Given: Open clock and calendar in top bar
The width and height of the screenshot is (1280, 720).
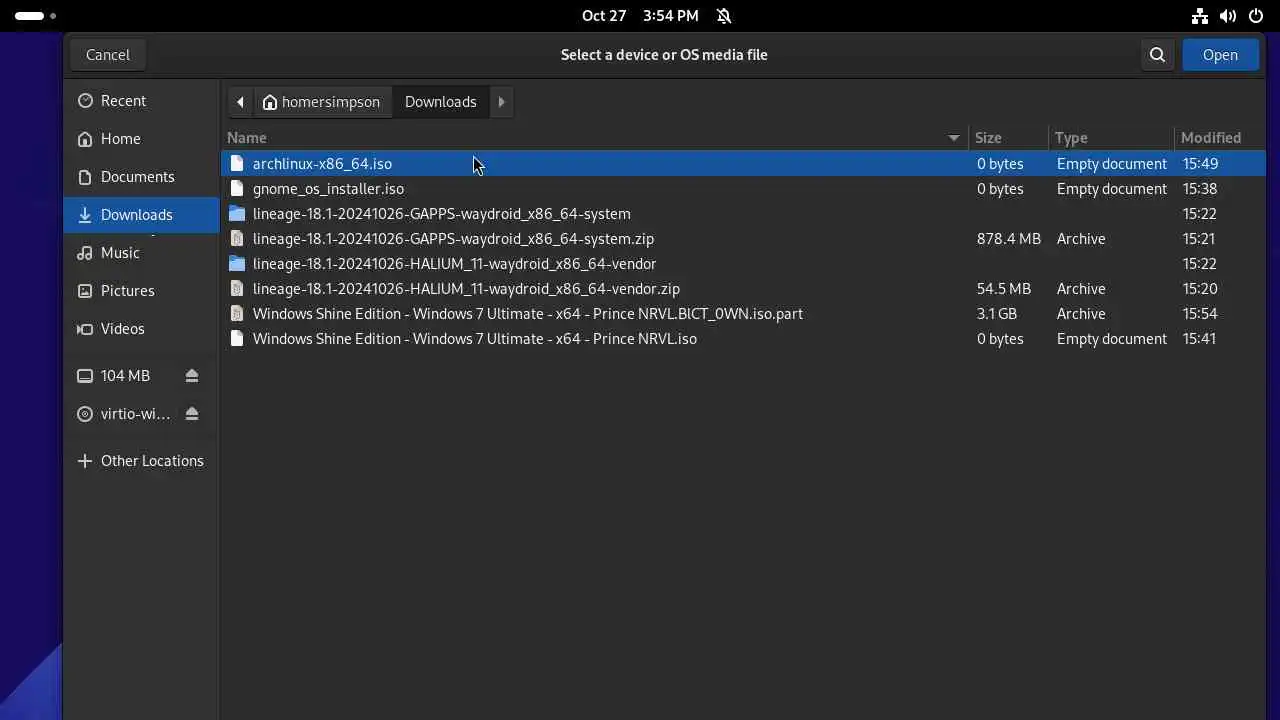Looking at the screenshot, I should click(x=640, y=16).
